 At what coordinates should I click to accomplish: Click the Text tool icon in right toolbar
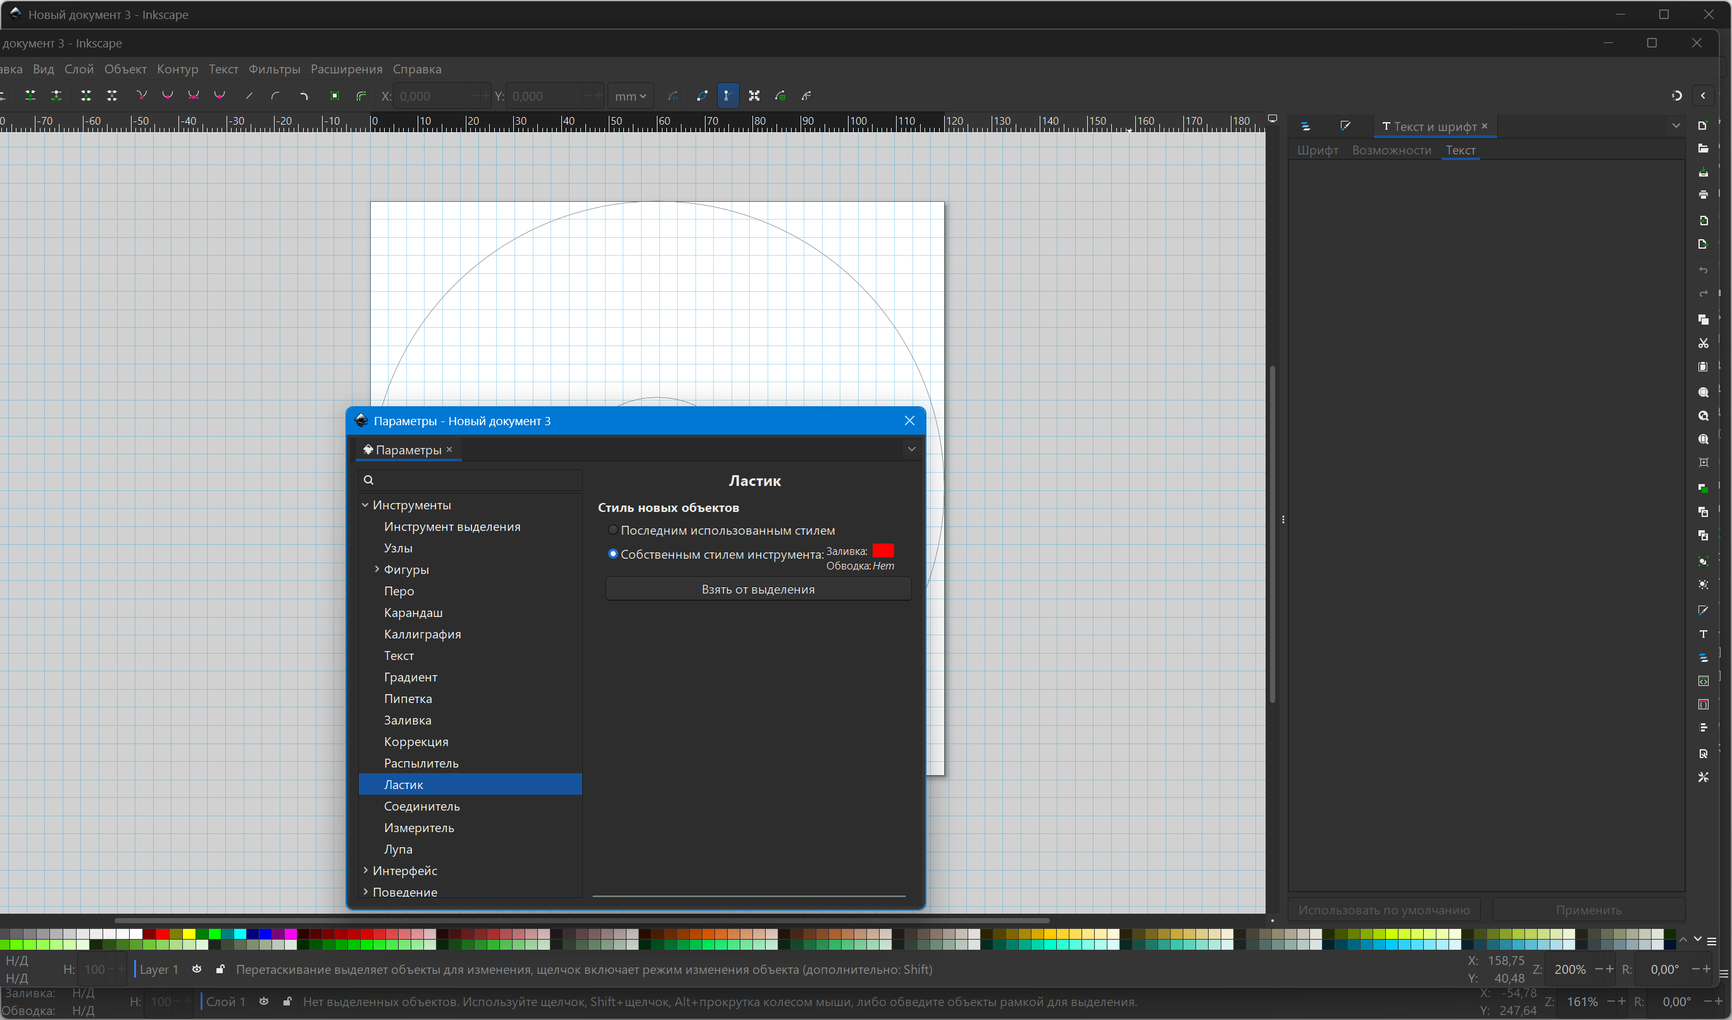pos(1703,634)
